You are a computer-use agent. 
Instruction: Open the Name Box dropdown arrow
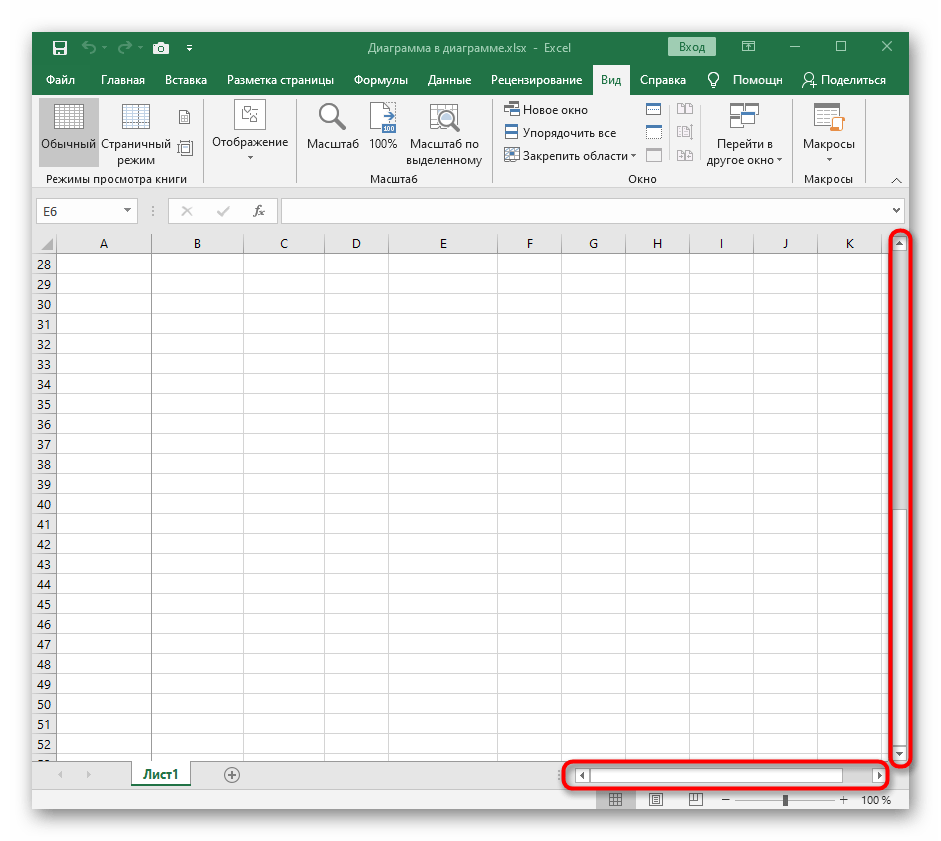(x=127, y=210)
